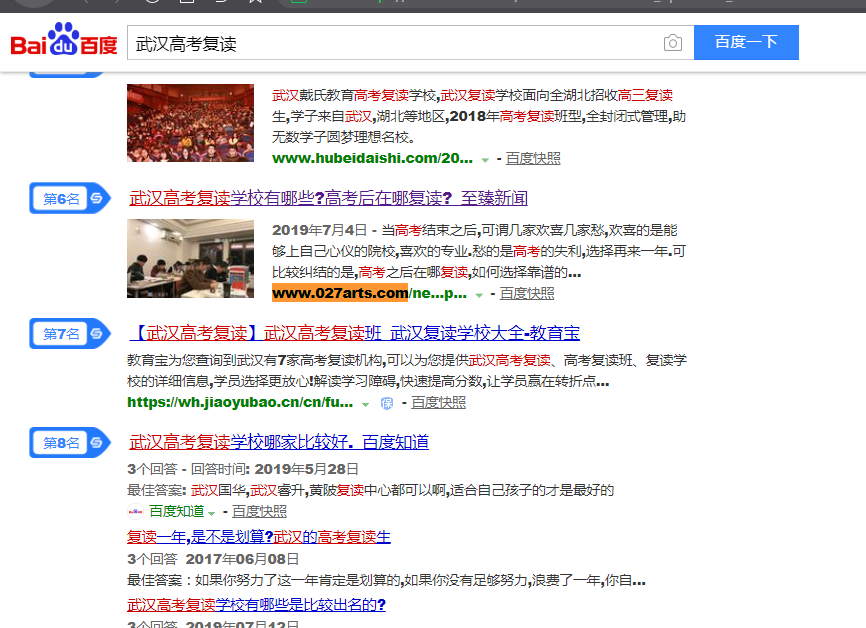
Task: Visit www.hubeidaishi.com URL link
Action: tap(372, 159)
